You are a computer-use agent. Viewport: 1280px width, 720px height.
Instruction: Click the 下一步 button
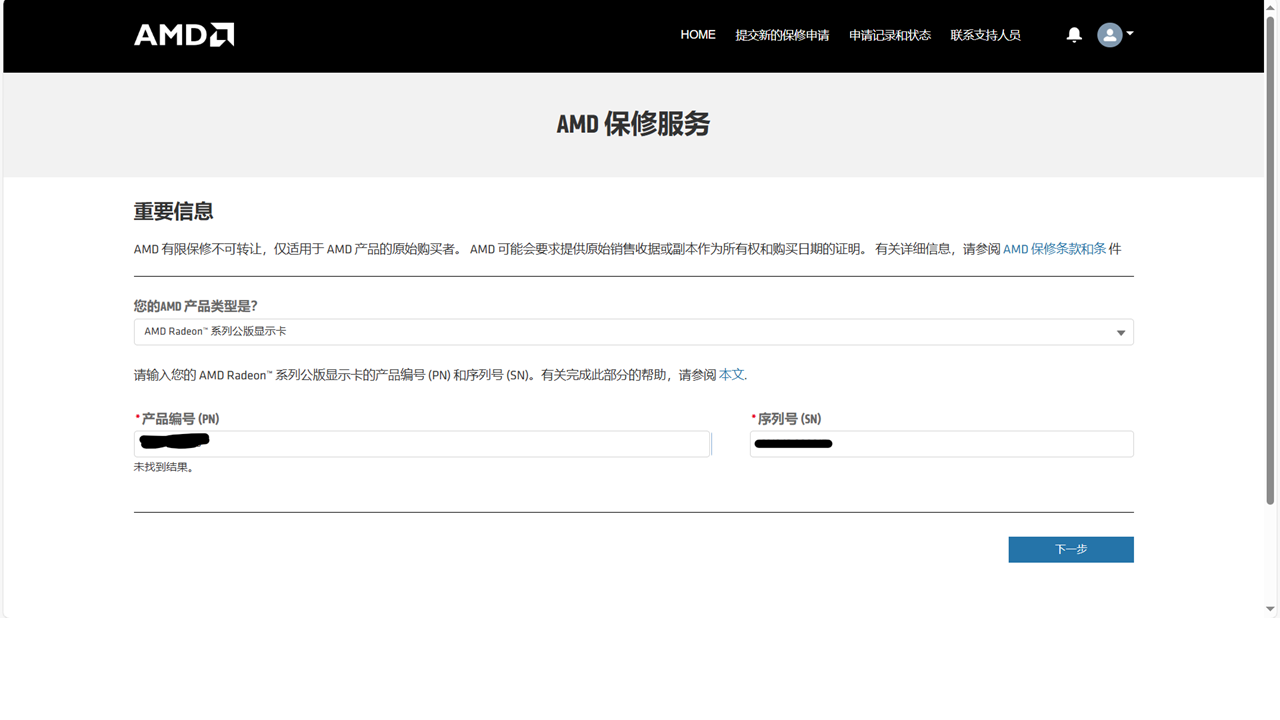1071,549
